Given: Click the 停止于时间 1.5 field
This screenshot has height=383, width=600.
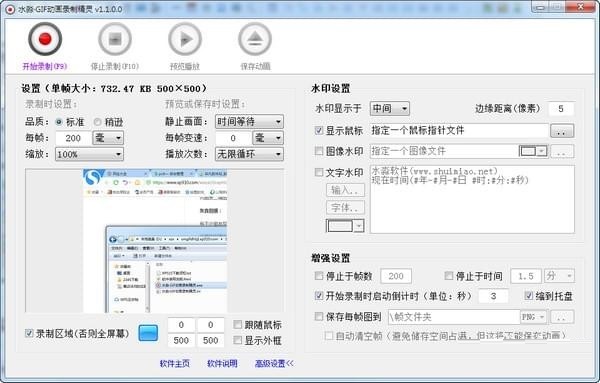Looking at the screenshot, I should [x=526, y=276].
